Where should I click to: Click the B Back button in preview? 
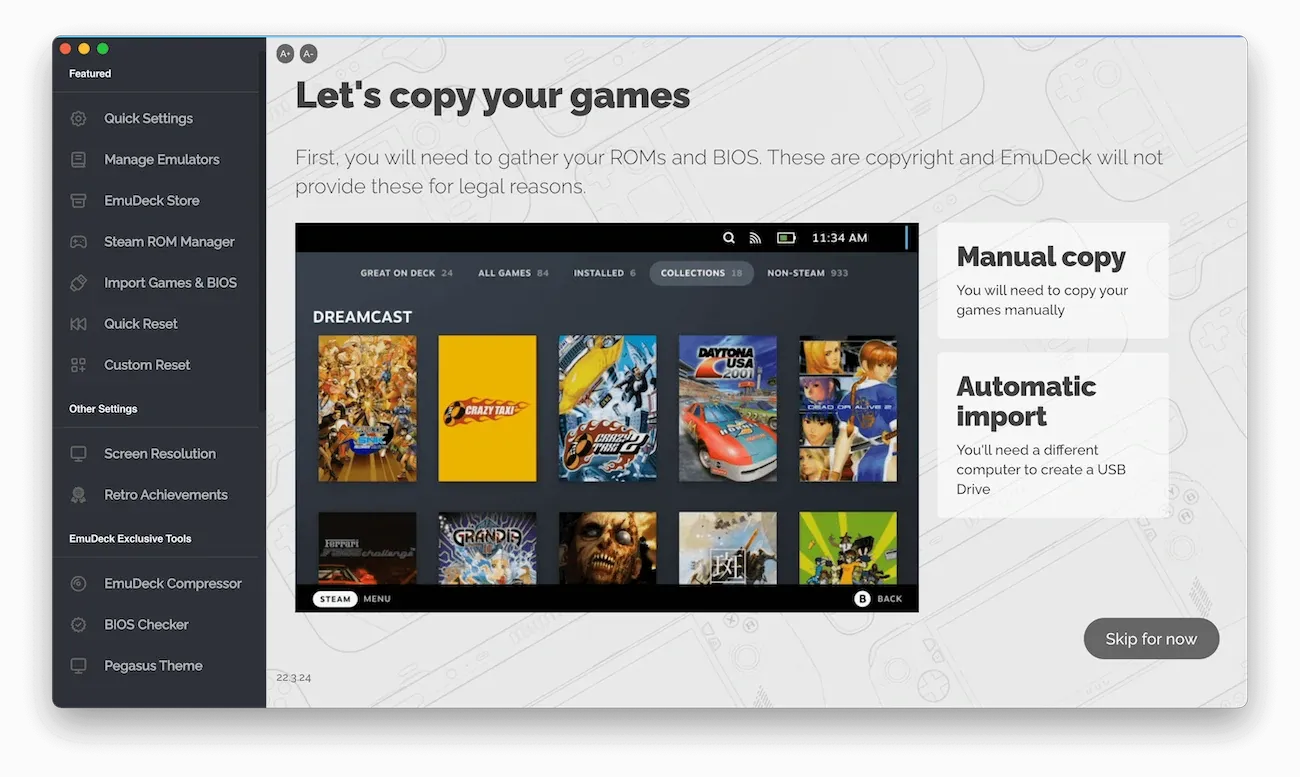(862, 599)
